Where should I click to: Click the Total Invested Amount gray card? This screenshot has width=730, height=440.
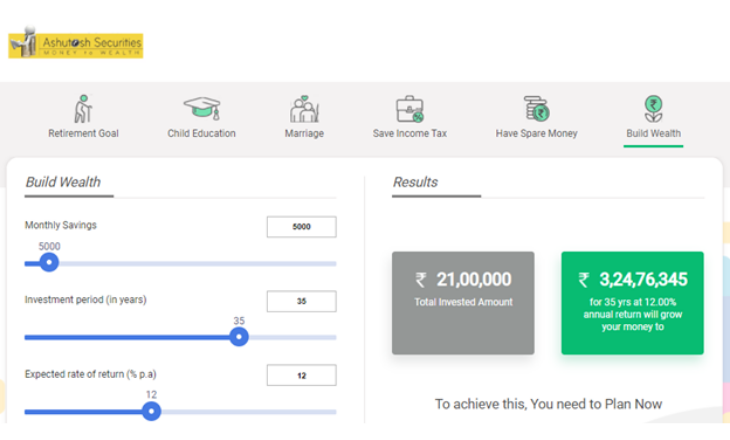[x=463, y=303]
